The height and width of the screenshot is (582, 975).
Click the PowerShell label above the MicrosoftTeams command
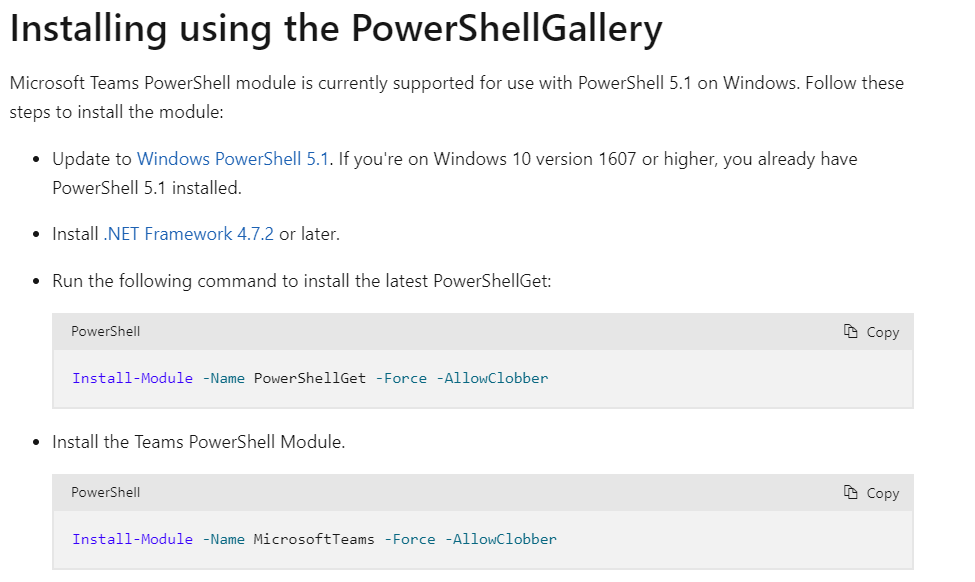tap(105, 493)
